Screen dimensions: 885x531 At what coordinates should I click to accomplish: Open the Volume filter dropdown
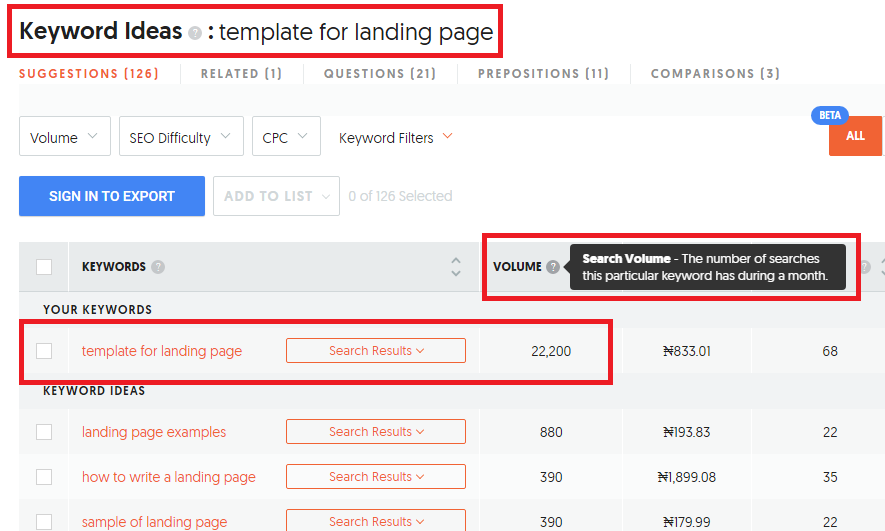65,136
